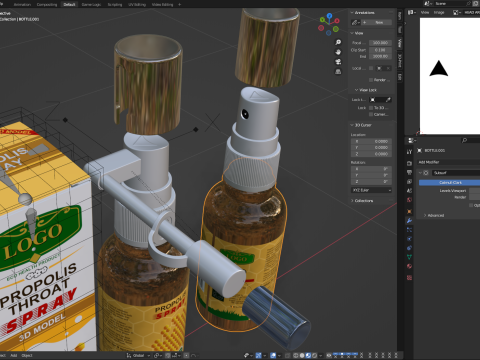This screenshot has width=480, height=360.
Task: Enable Lock Camera to View checkbox
Action: [x=371, y=114]
